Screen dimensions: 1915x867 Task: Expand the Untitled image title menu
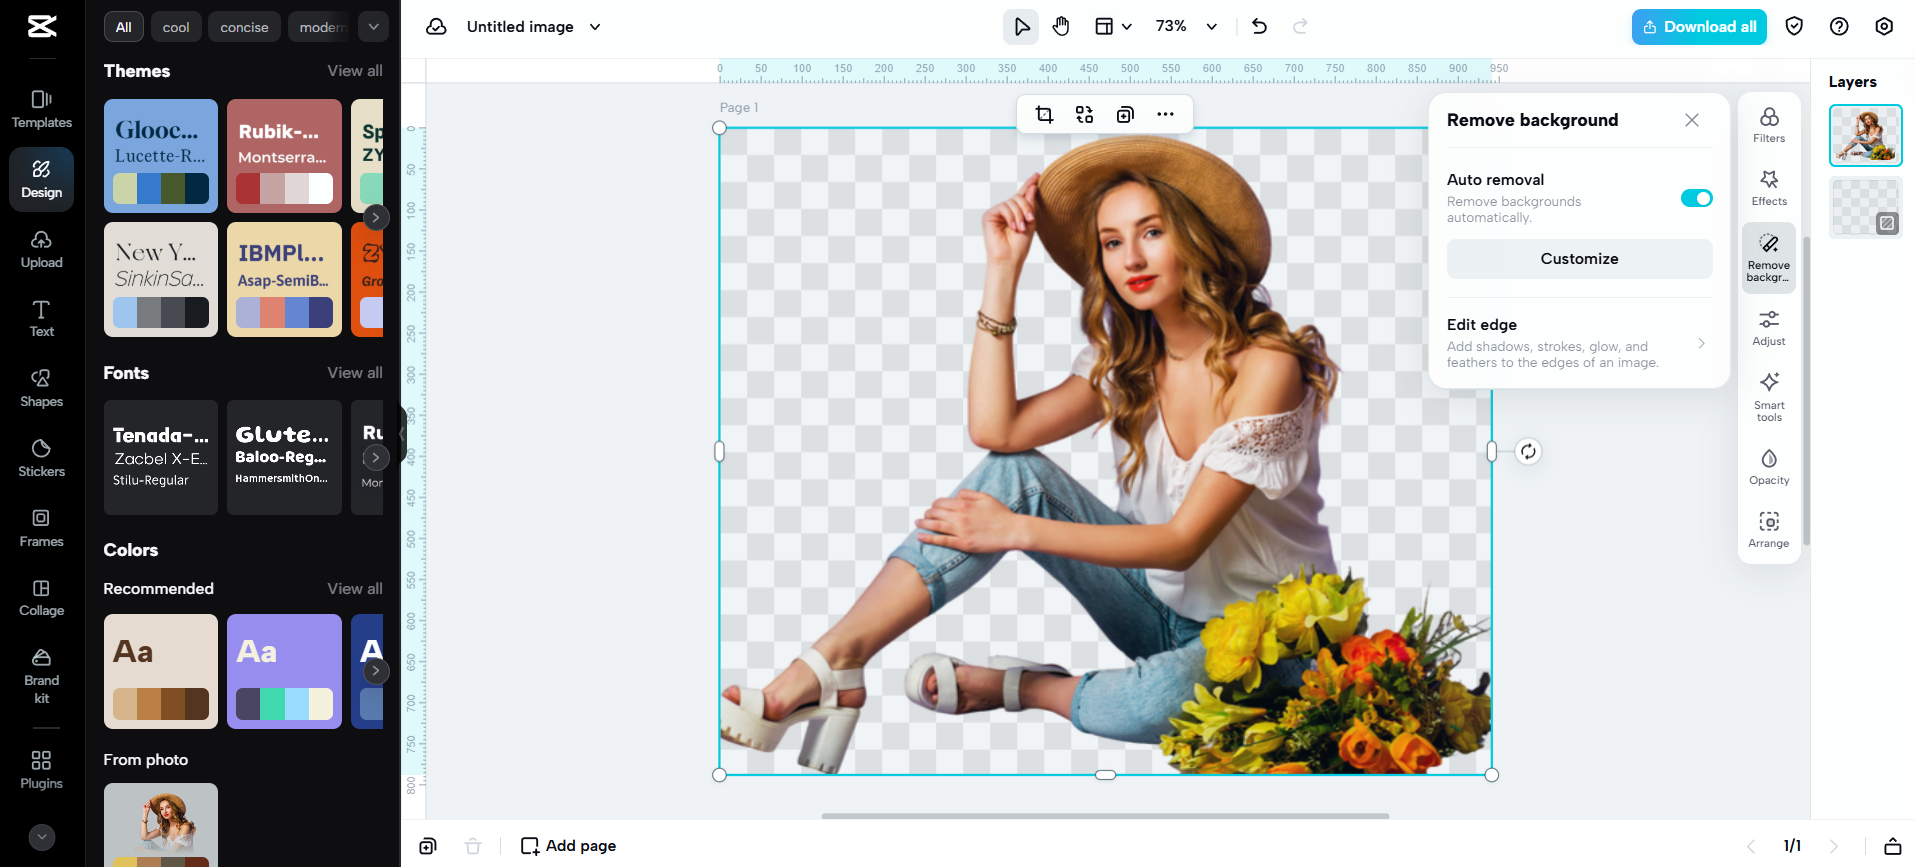595,27
